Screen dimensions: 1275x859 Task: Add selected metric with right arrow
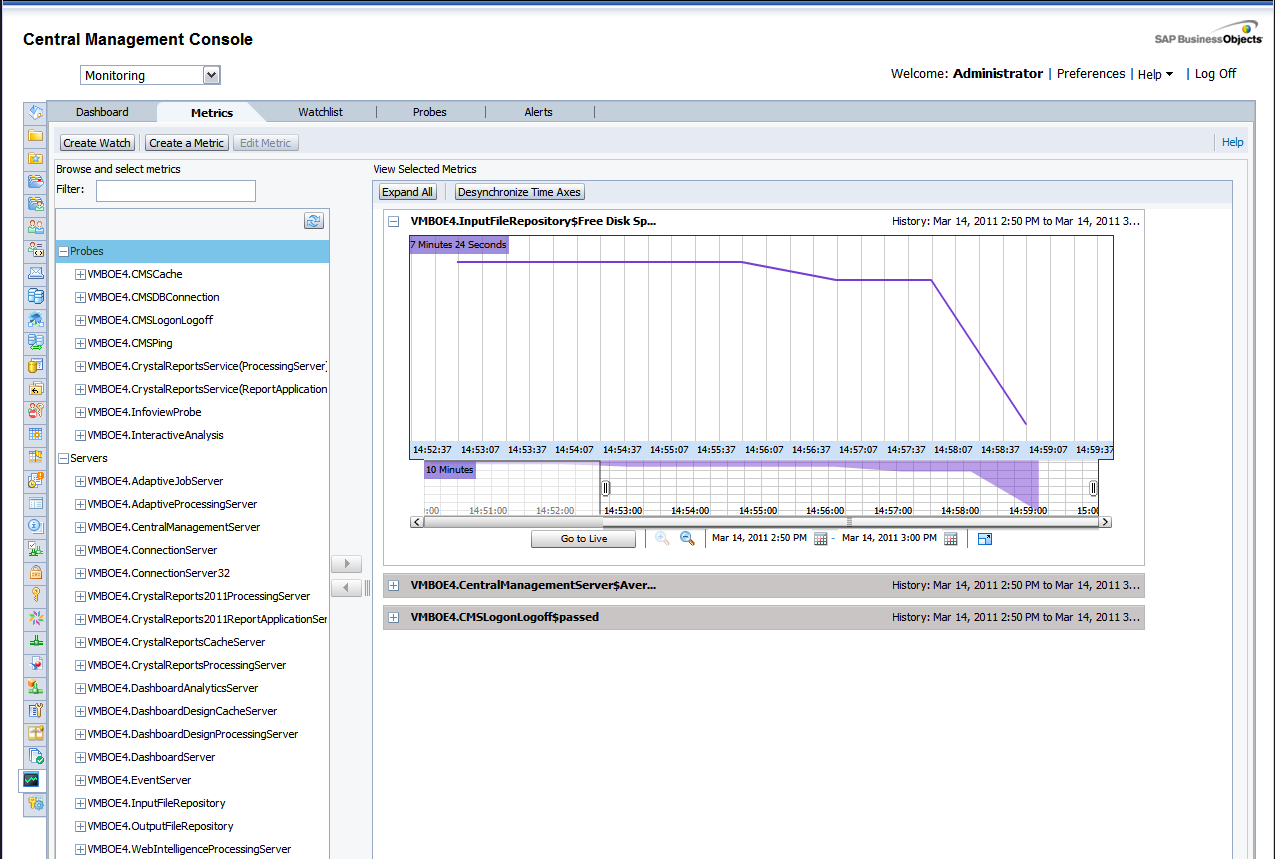(x=346, y=565)
